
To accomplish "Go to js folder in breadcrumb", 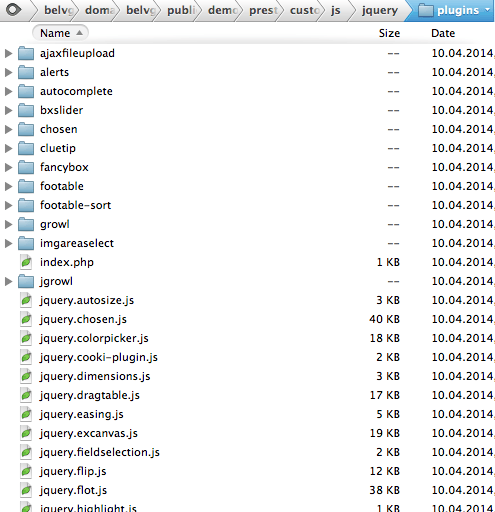I will pos(335,10).
